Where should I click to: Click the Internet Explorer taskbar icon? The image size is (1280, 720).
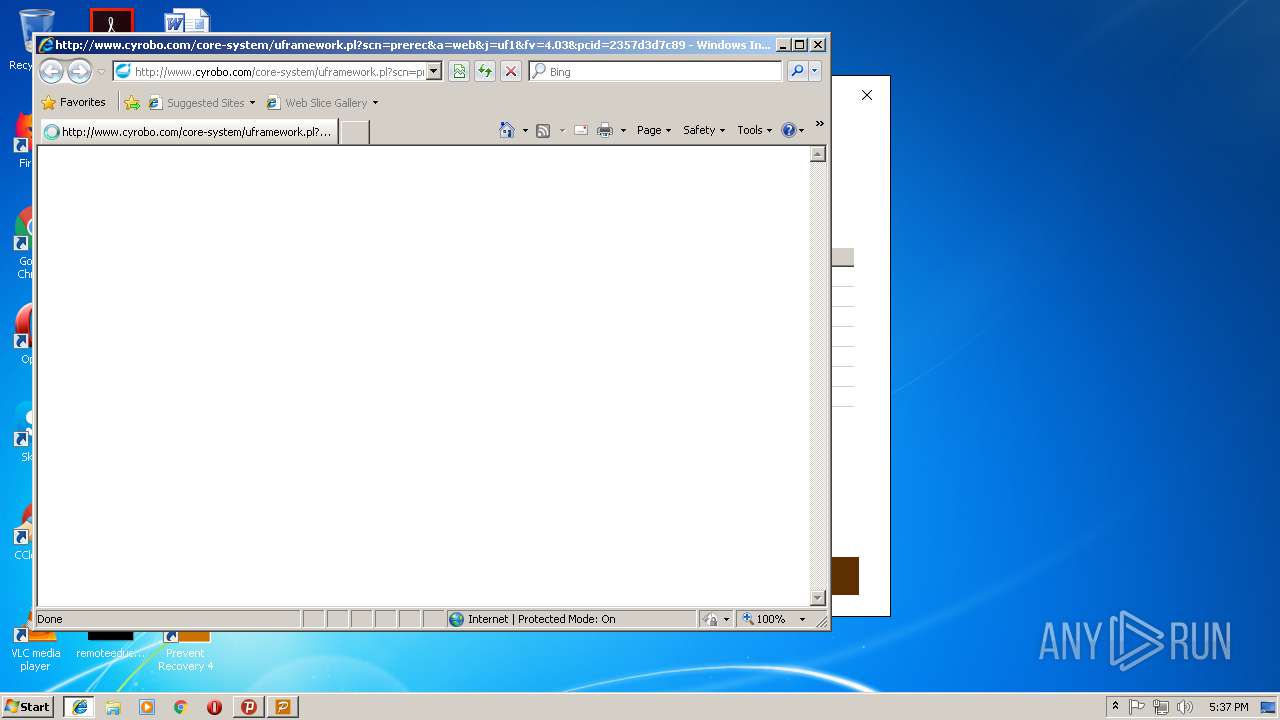click(79, 706)
